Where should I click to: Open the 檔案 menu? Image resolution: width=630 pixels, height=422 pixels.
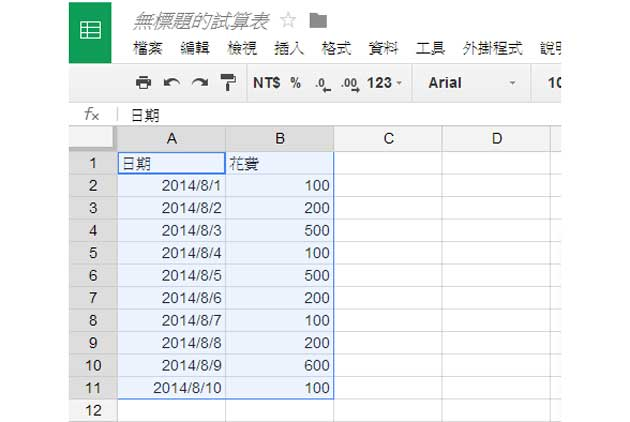[x=147, y=49]
